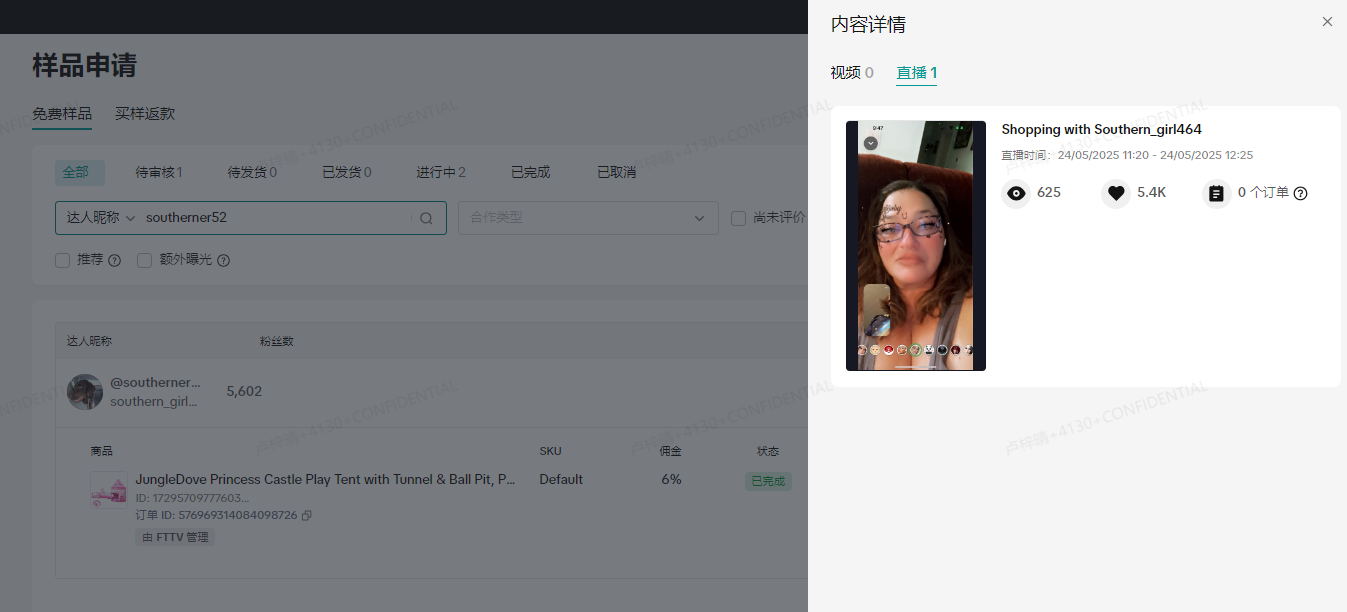
Task: Click the question mark icon beside 额外曝光
Action: point(222,259)
